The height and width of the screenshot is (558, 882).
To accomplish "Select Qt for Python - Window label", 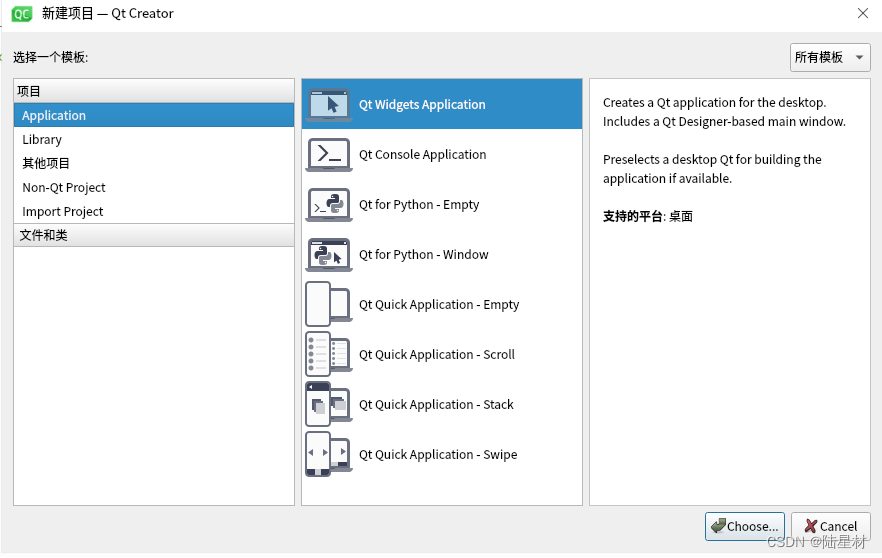I will 424,255.
